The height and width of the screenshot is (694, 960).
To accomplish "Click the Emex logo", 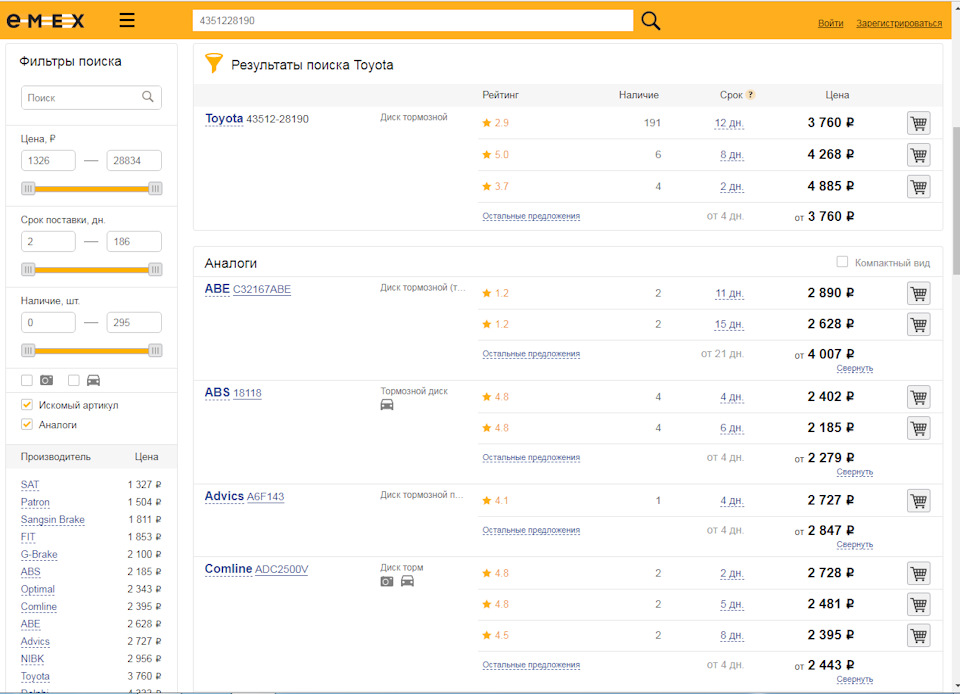I will coord(45,21).
